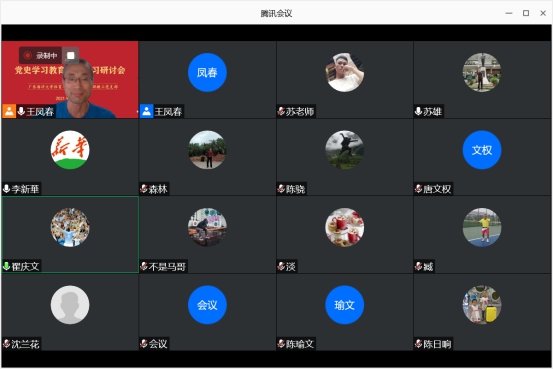
Task: Click the name label 森林
Action: [x=158, y=189]
